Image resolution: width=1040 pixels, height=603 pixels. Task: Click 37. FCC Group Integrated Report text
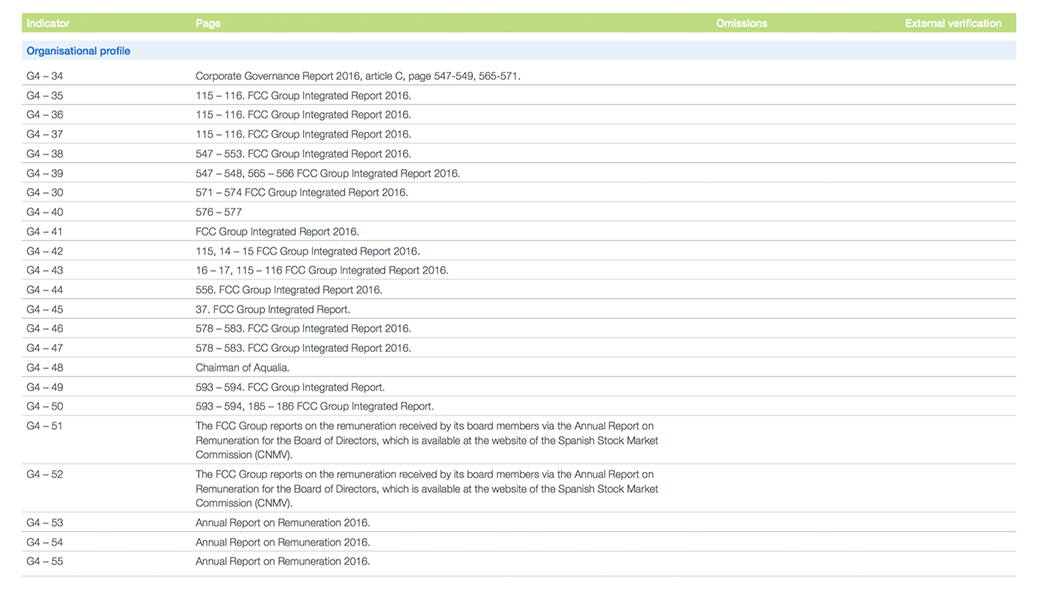pyautogui.click(x=273, y=310)
